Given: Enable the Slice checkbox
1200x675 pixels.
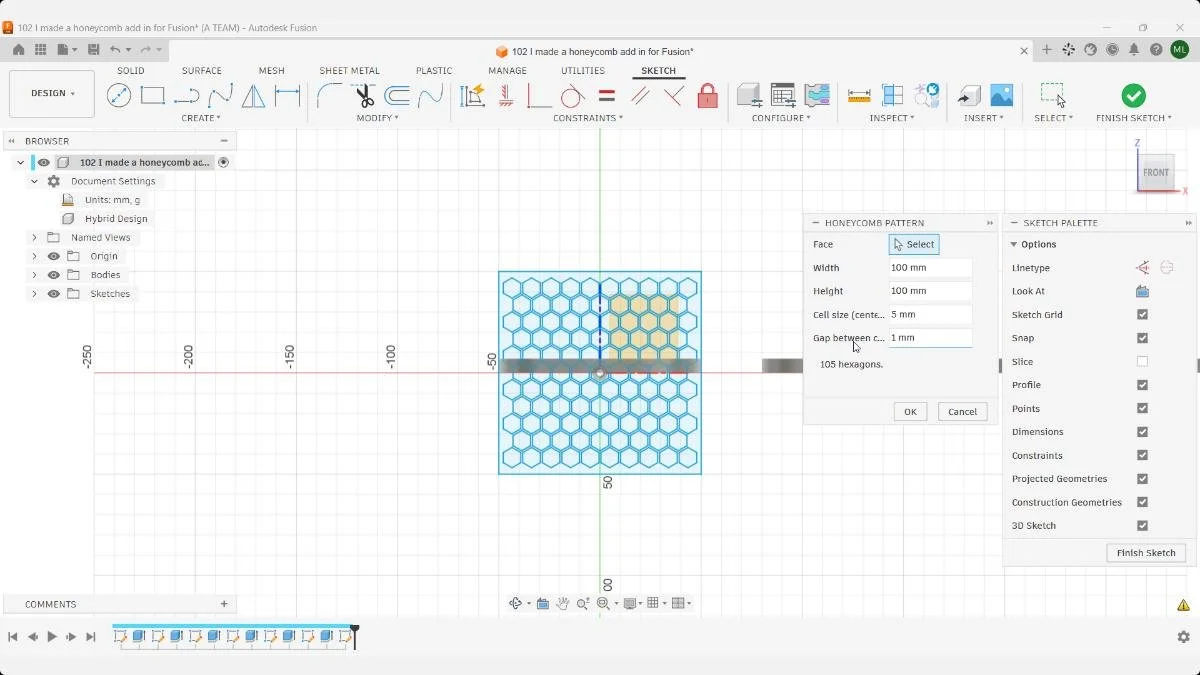Looking at the screenshot, I should point(1142,362).
